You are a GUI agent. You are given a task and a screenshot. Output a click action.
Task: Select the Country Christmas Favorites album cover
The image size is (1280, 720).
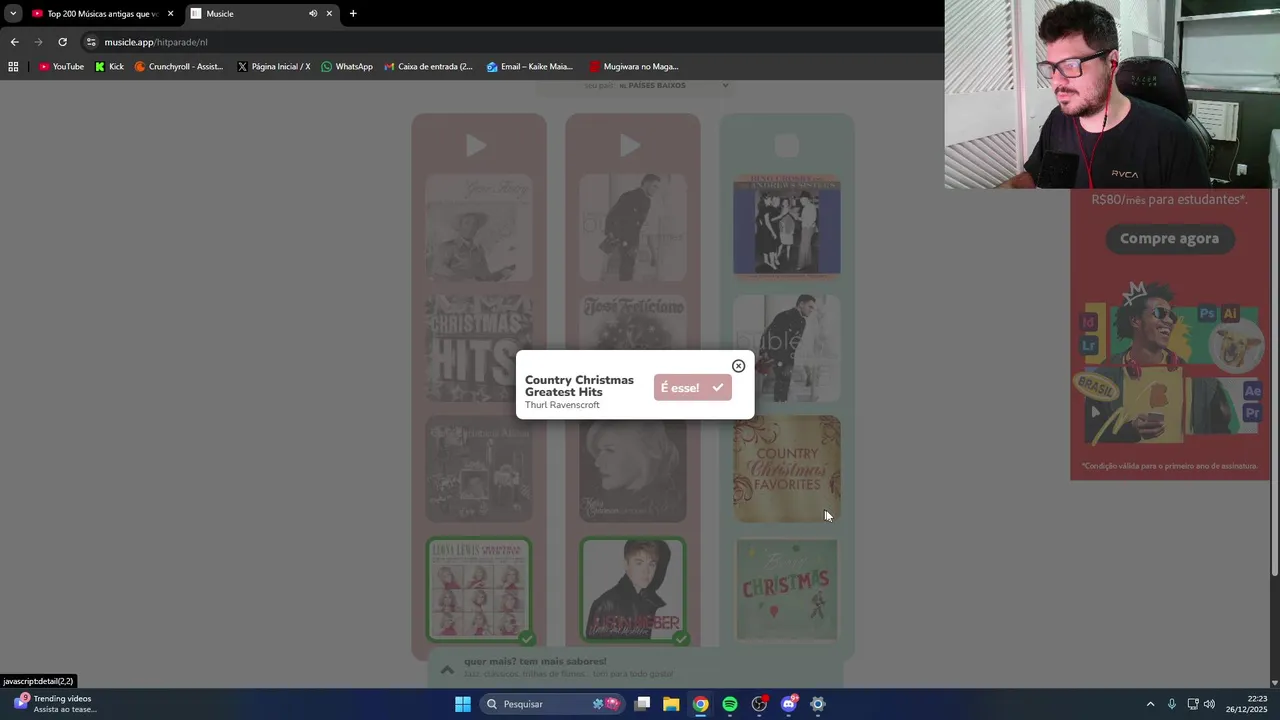tap(787, 469)
